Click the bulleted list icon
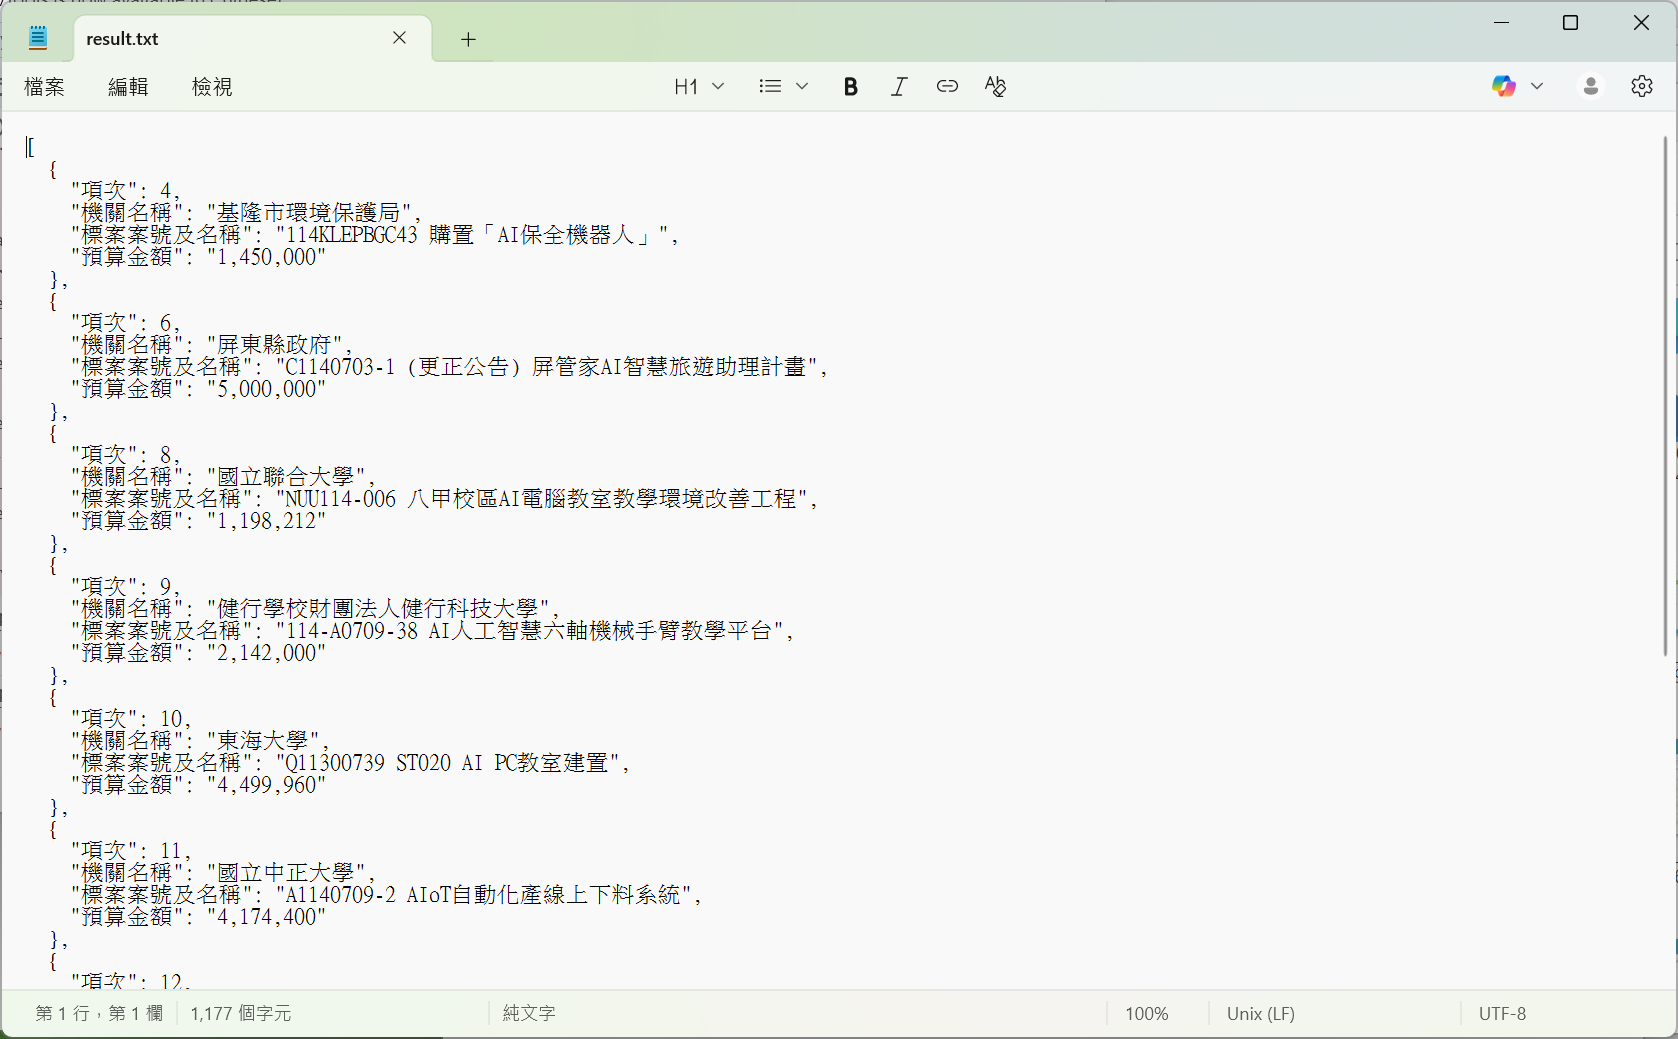The width and height of the screenshot is (1678, 1039). [770, 87]
